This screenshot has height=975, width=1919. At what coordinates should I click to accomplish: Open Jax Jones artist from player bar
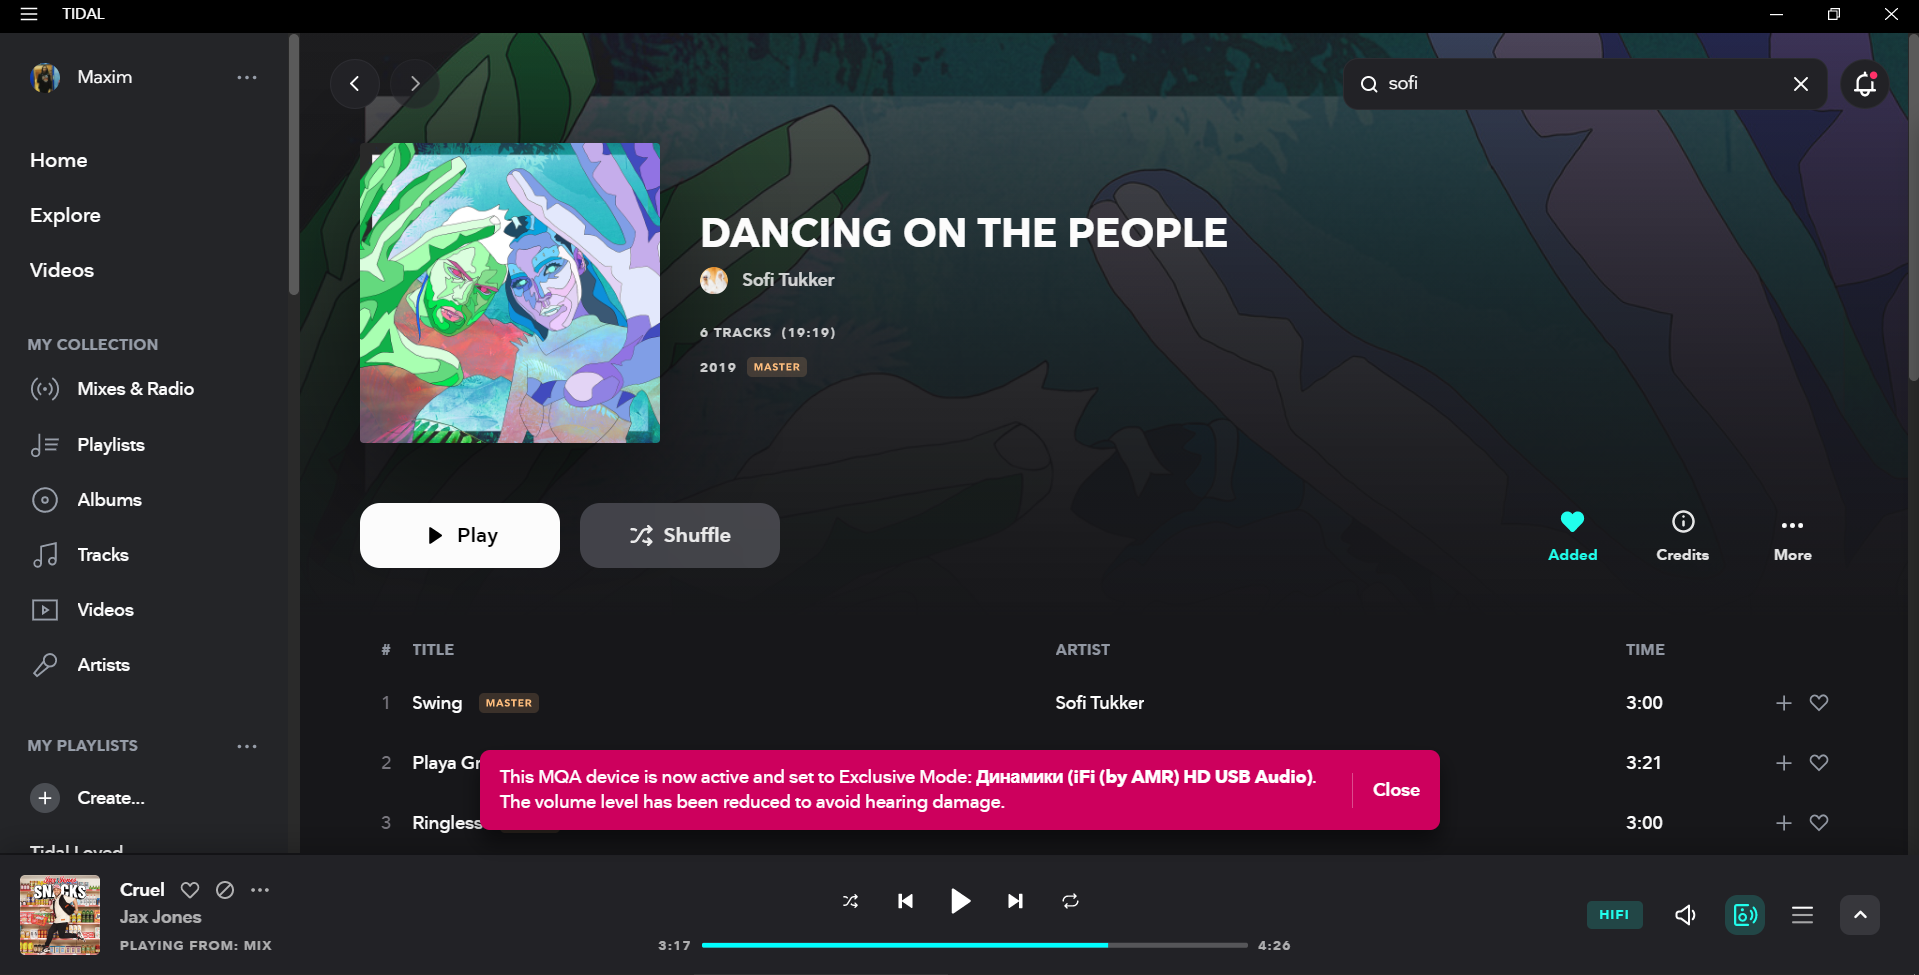point(160,917)
